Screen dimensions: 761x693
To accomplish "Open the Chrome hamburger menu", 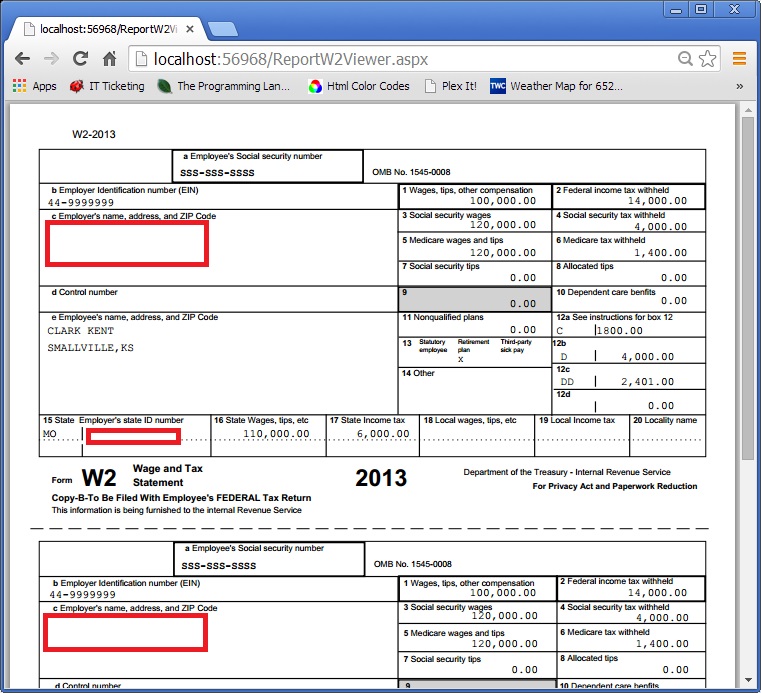I will point(740,59).
